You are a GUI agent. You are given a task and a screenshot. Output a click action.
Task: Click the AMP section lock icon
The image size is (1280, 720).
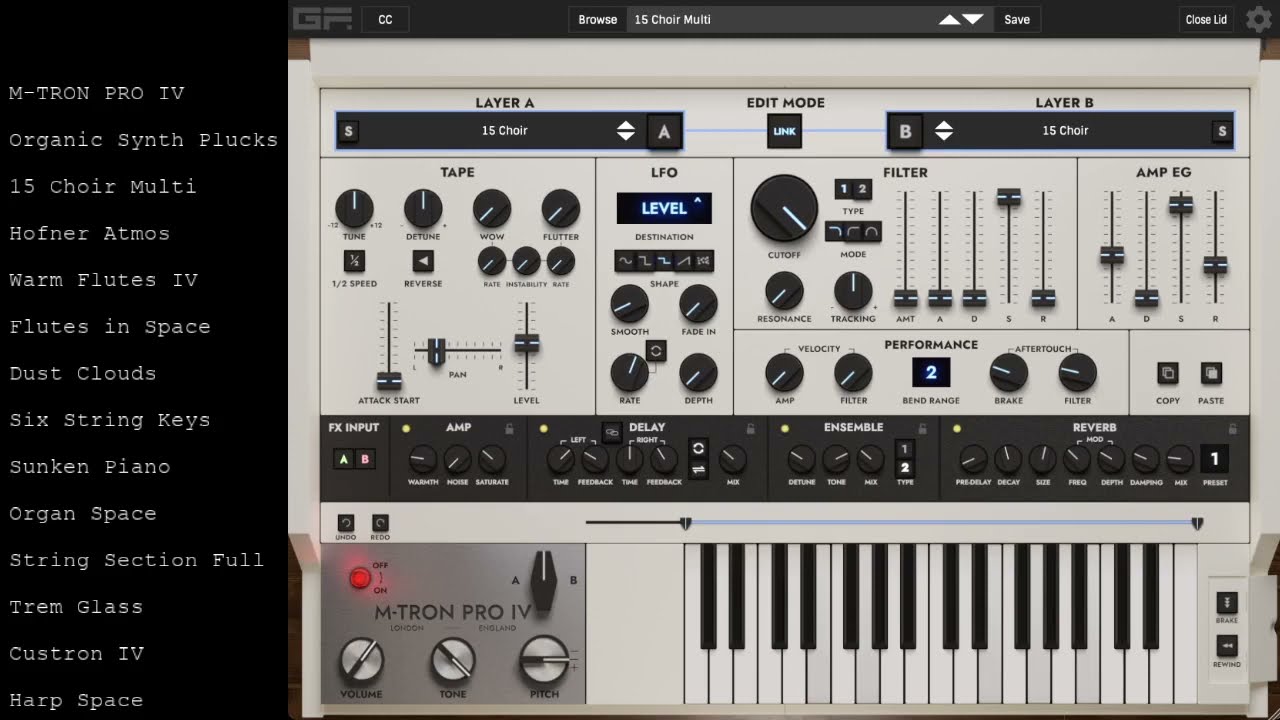510,428
